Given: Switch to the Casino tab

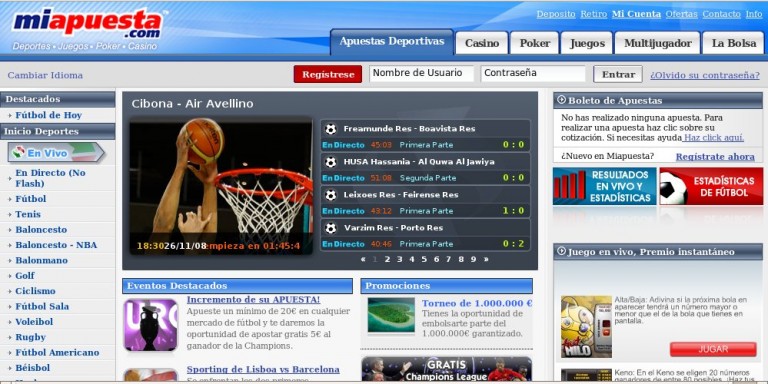Looking at the screenshot, I should 482,43.
